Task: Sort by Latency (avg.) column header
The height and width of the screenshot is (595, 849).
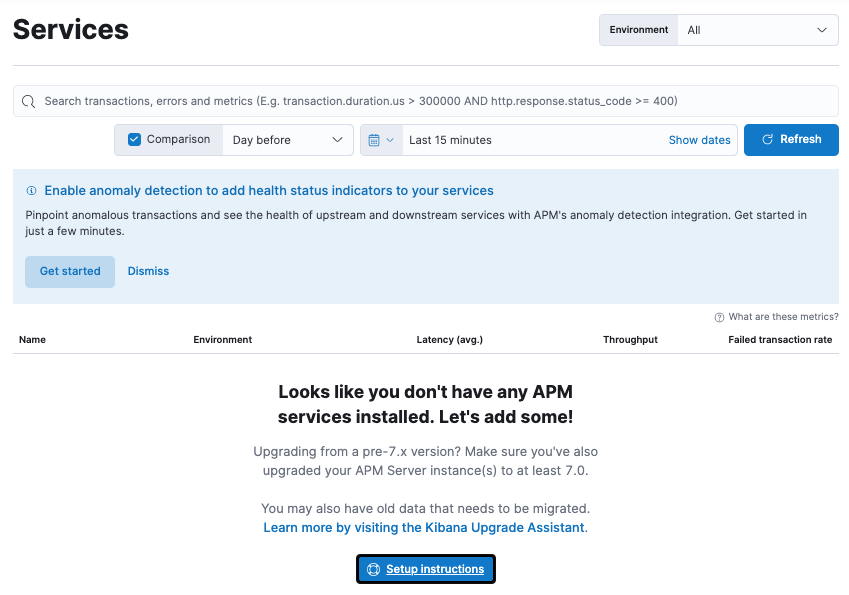Action: pyautogui.click(x=449, y=339)
